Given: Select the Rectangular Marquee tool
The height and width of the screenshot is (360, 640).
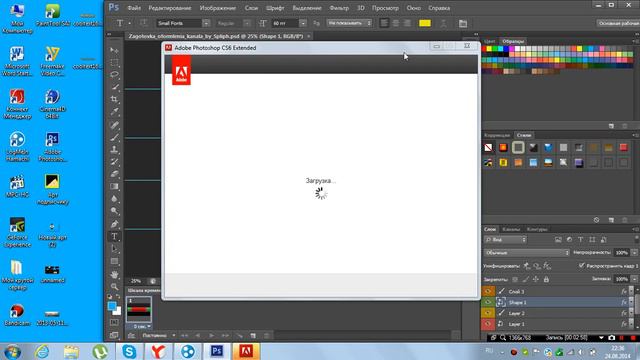Looking at the screenshot, I should coord(115,63).
